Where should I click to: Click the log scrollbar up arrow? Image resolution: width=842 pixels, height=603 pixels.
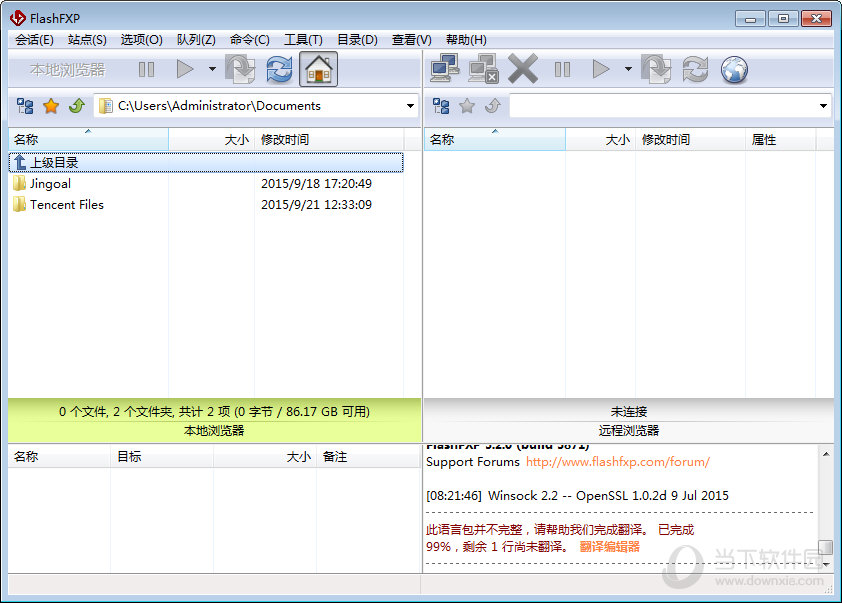[x=826, y=454]
